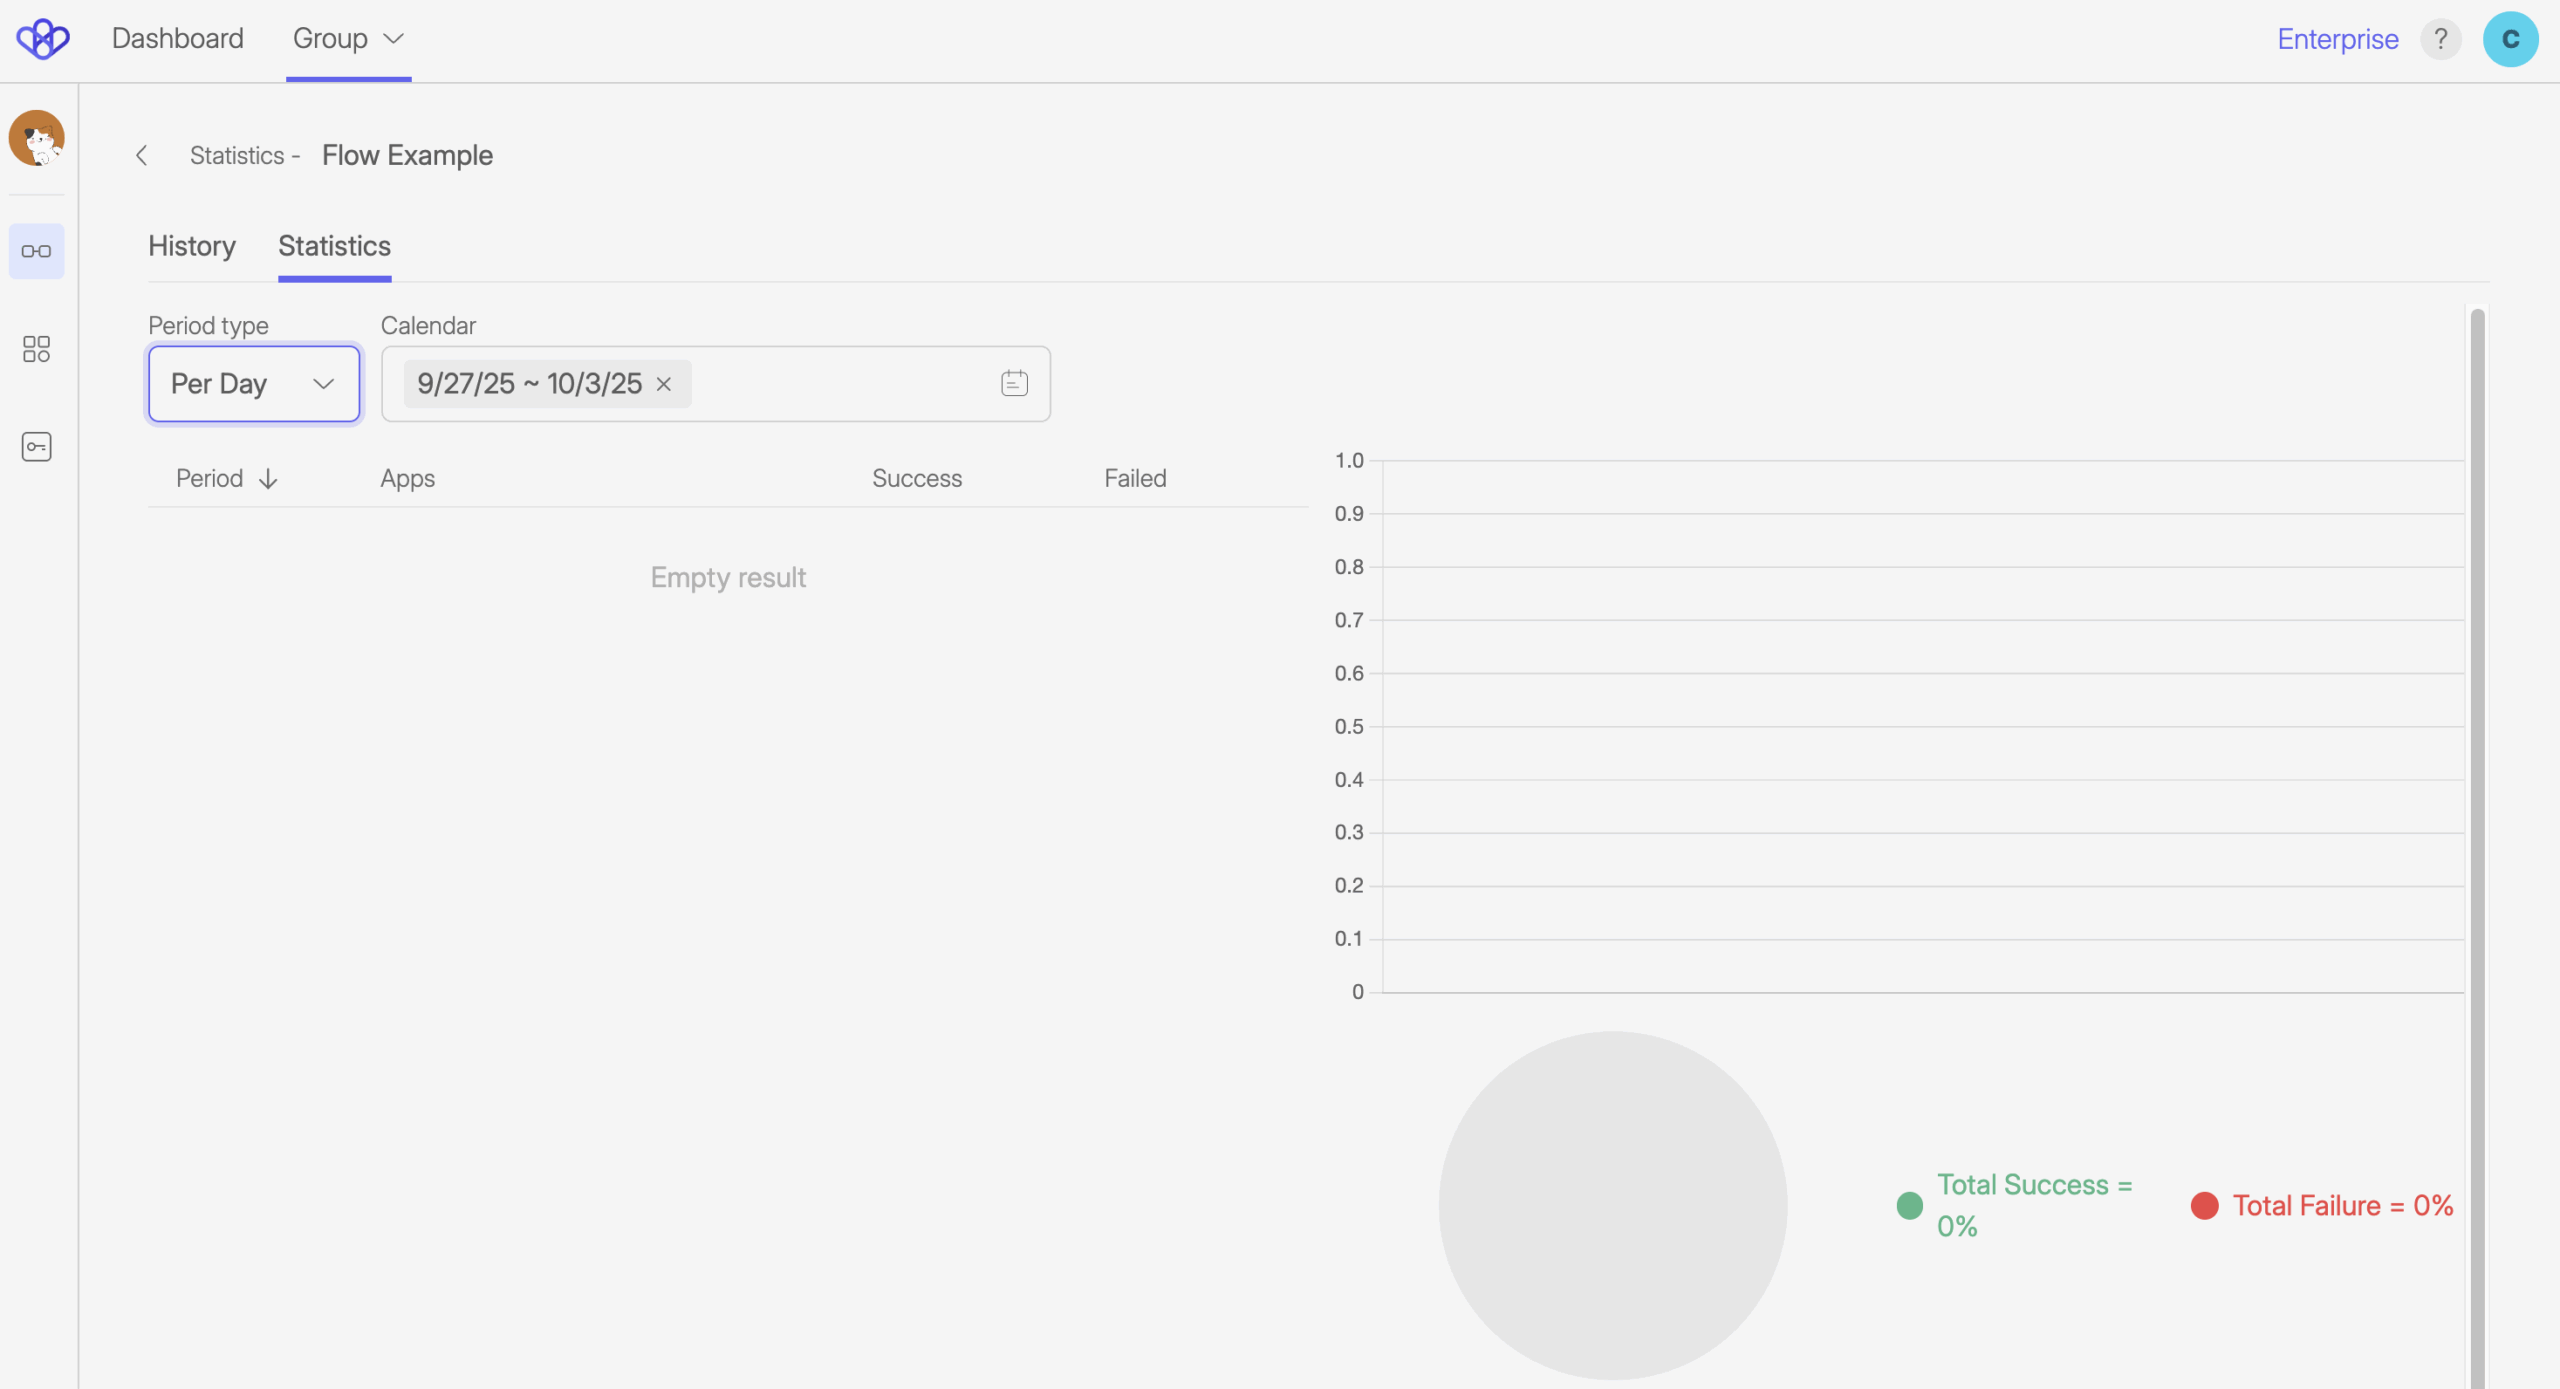2560x1389 pixels.
Task: Click the app logo icon
Action: tap(42, 39)
